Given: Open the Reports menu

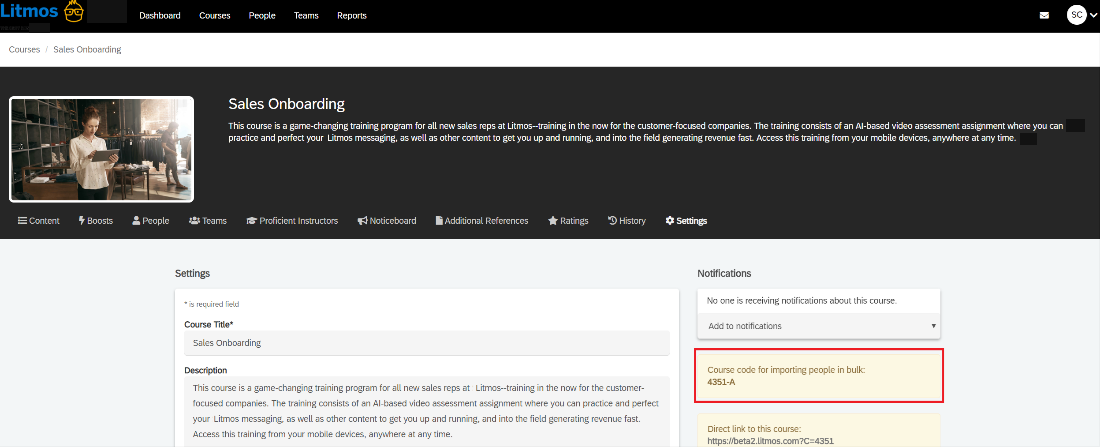Looking at the screenshot, I should [351, 15].
